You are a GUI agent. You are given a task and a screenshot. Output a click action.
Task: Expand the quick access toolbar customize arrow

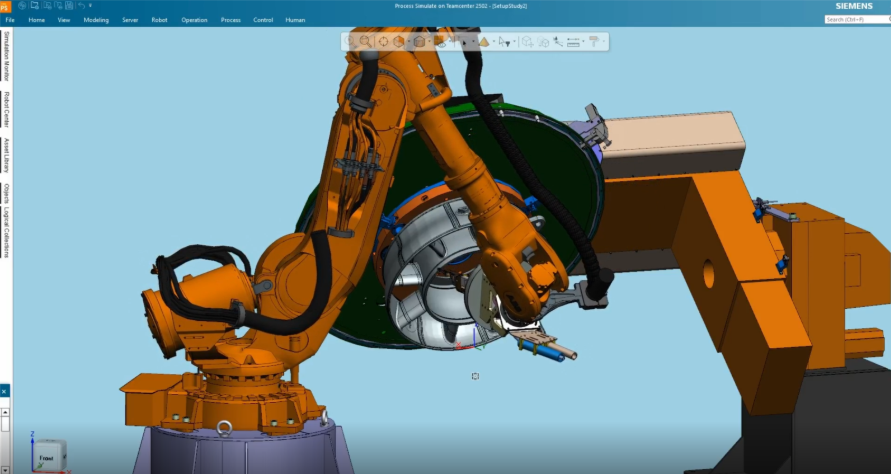pyautogui.click(x=90, y=6)
